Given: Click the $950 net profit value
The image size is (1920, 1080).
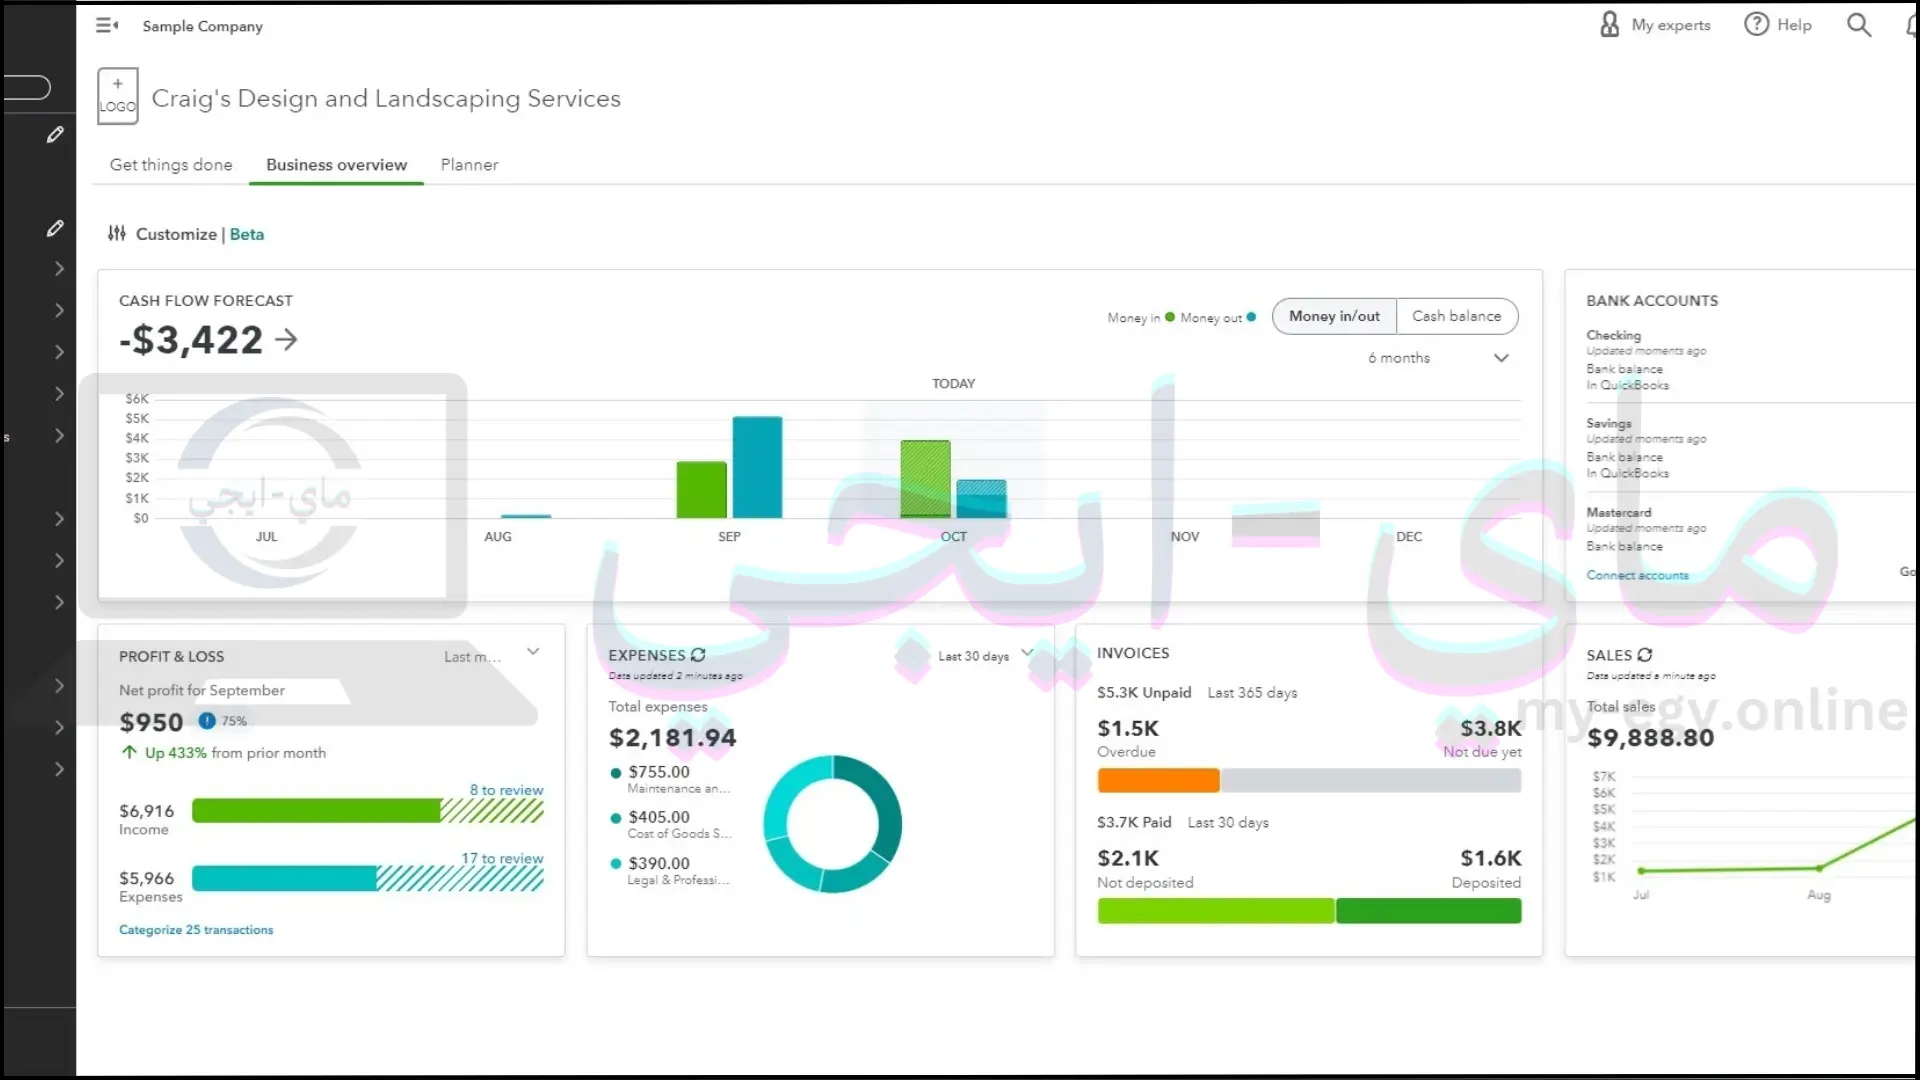Looking at the screenshot, I should [151, 722].
